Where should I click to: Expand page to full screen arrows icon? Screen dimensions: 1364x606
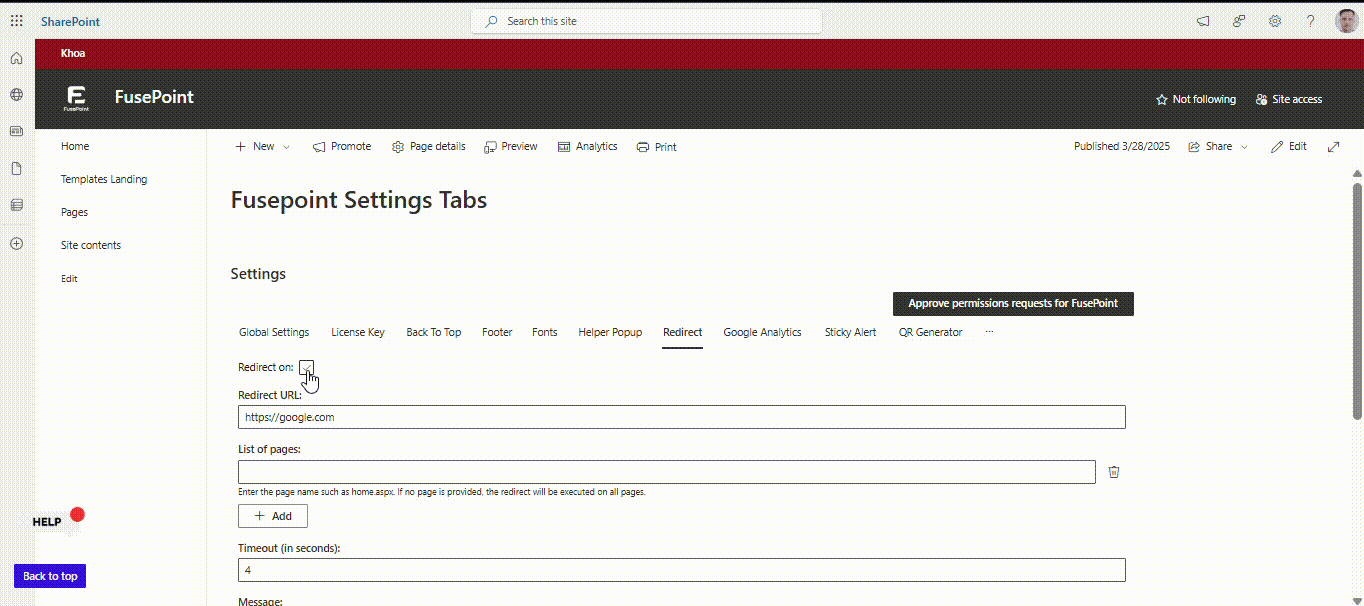pyautogui.click(x=1333, y=147)
